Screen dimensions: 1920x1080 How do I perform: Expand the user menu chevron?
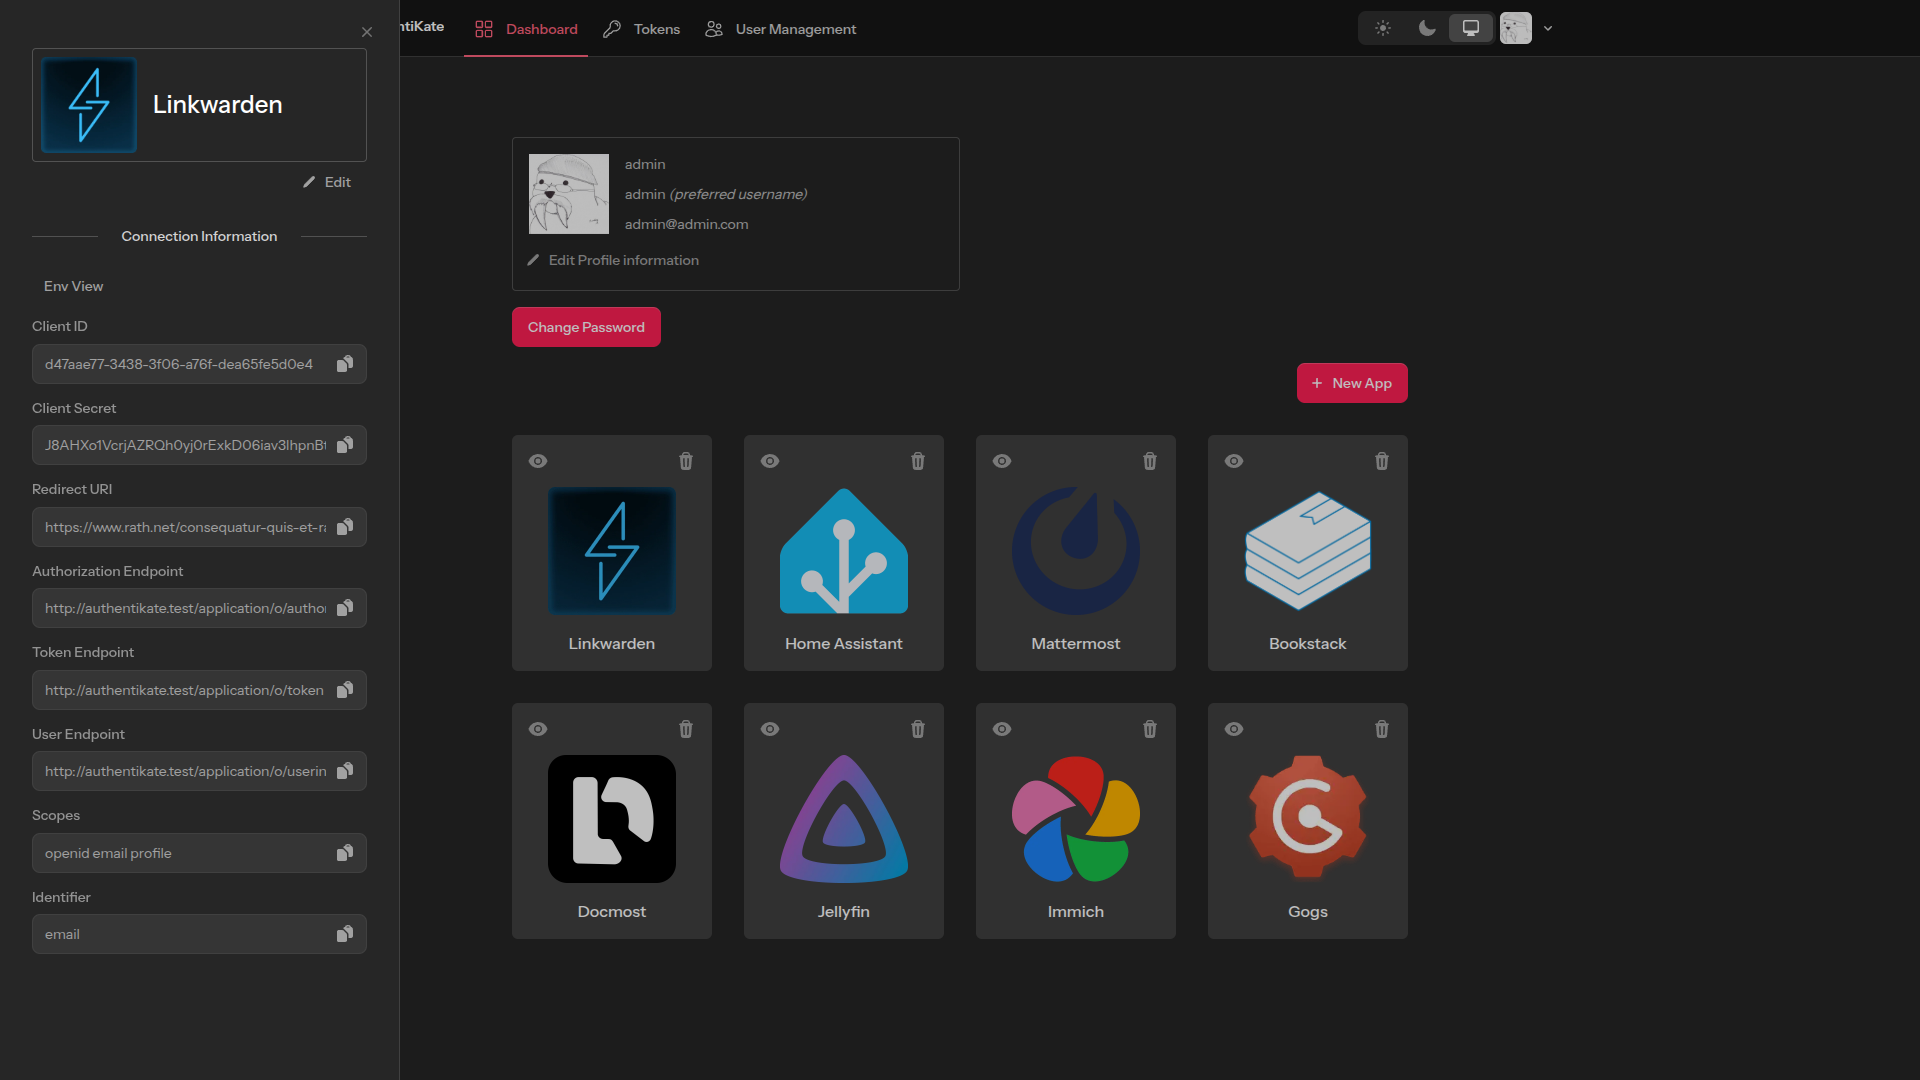click(1548, 28)
